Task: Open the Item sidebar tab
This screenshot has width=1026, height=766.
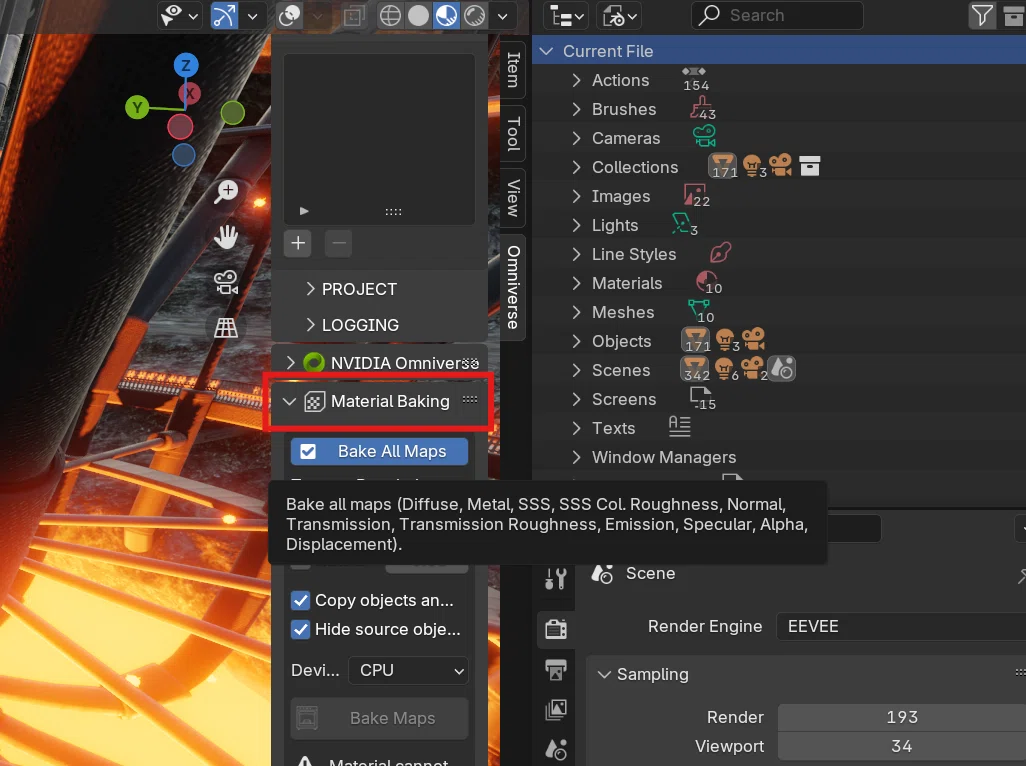Action: [514, 69]
